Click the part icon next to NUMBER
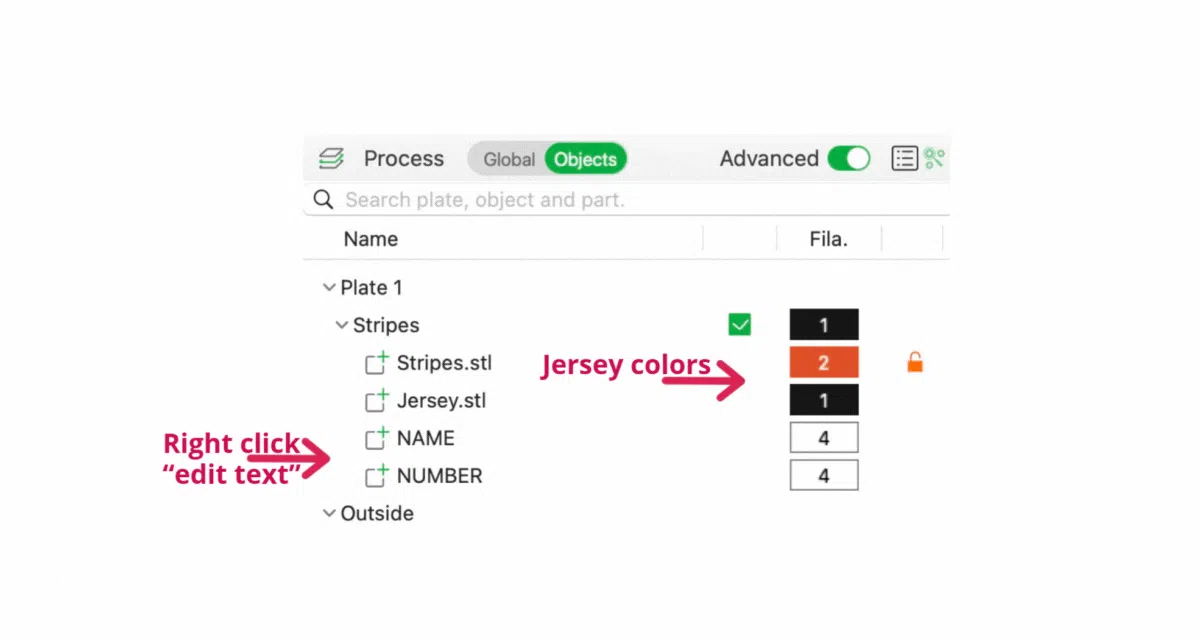The image size is (1200, 640). [377, 476]
